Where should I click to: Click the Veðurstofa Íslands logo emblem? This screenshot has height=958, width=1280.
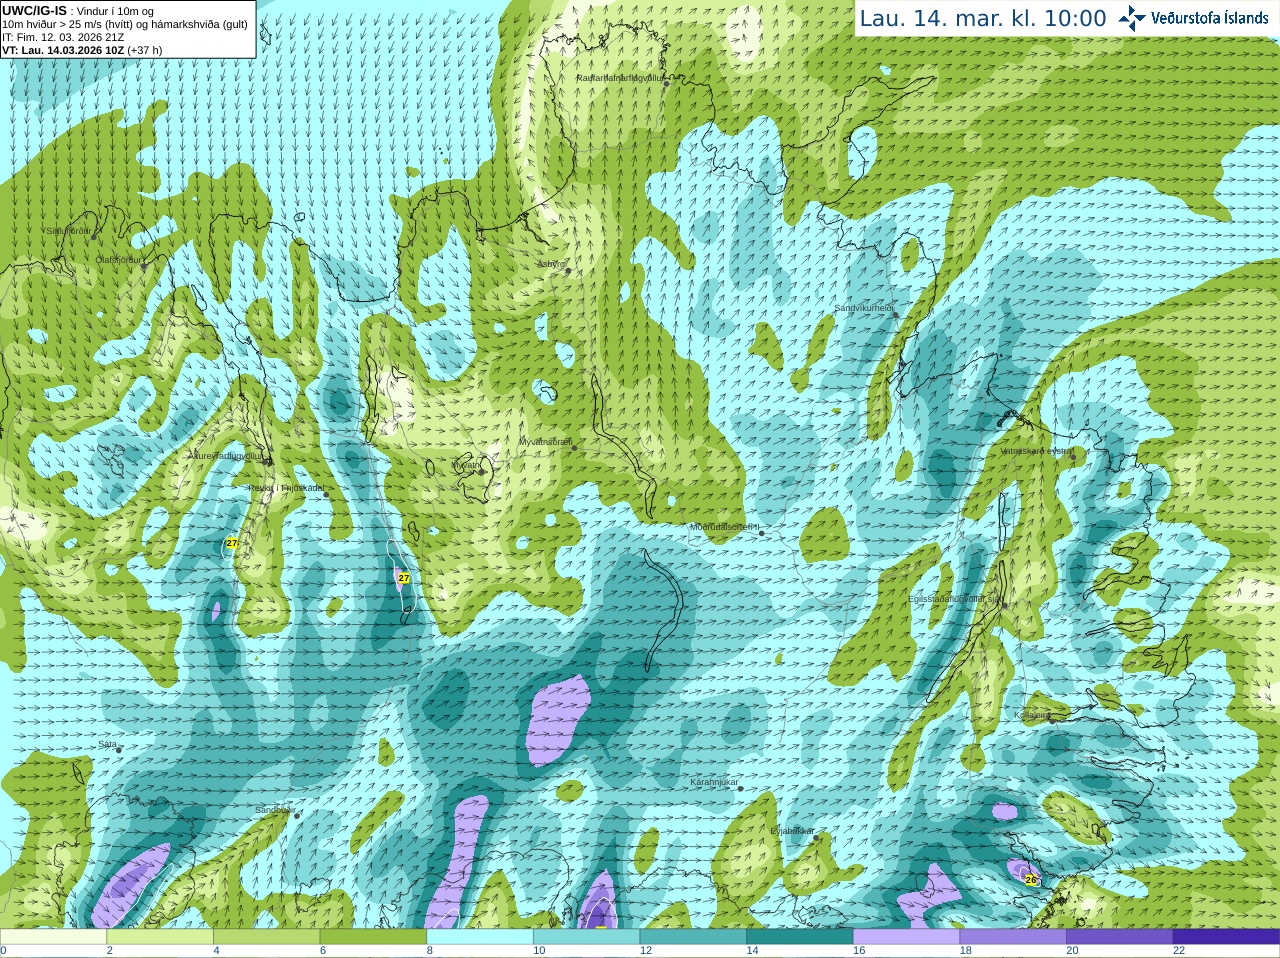(x=1132, y=18)
